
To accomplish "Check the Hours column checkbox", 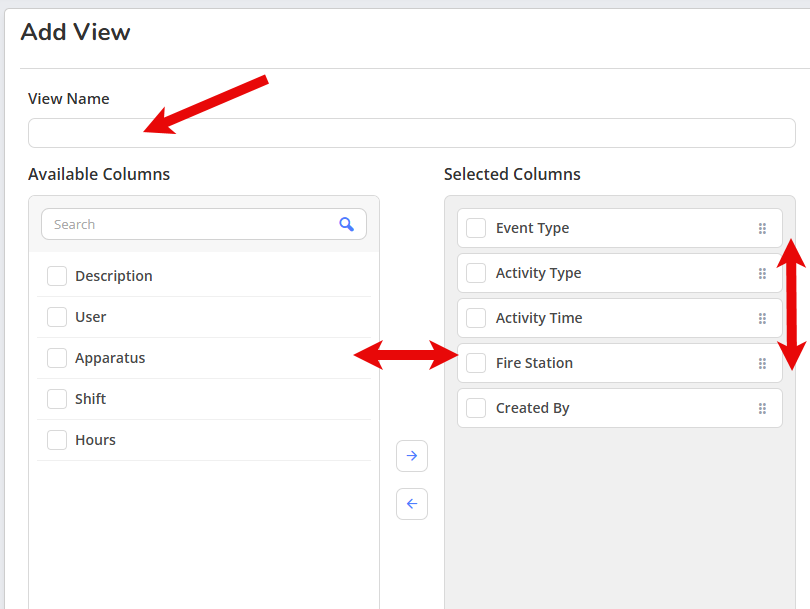I will [57, 440].
